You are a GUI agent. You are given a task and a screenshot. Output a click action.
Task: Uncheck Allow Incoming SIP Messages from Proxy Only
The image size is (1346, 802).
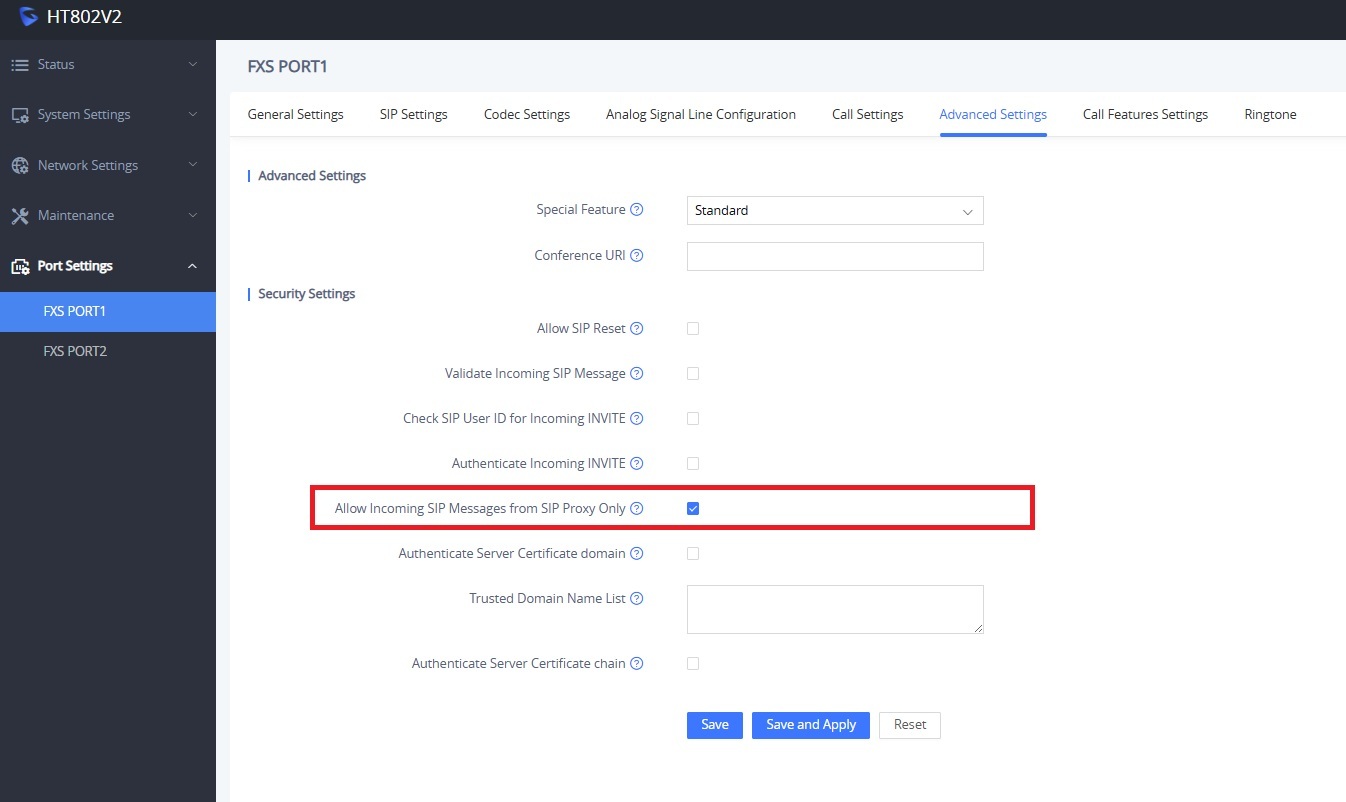pos(693,509)
